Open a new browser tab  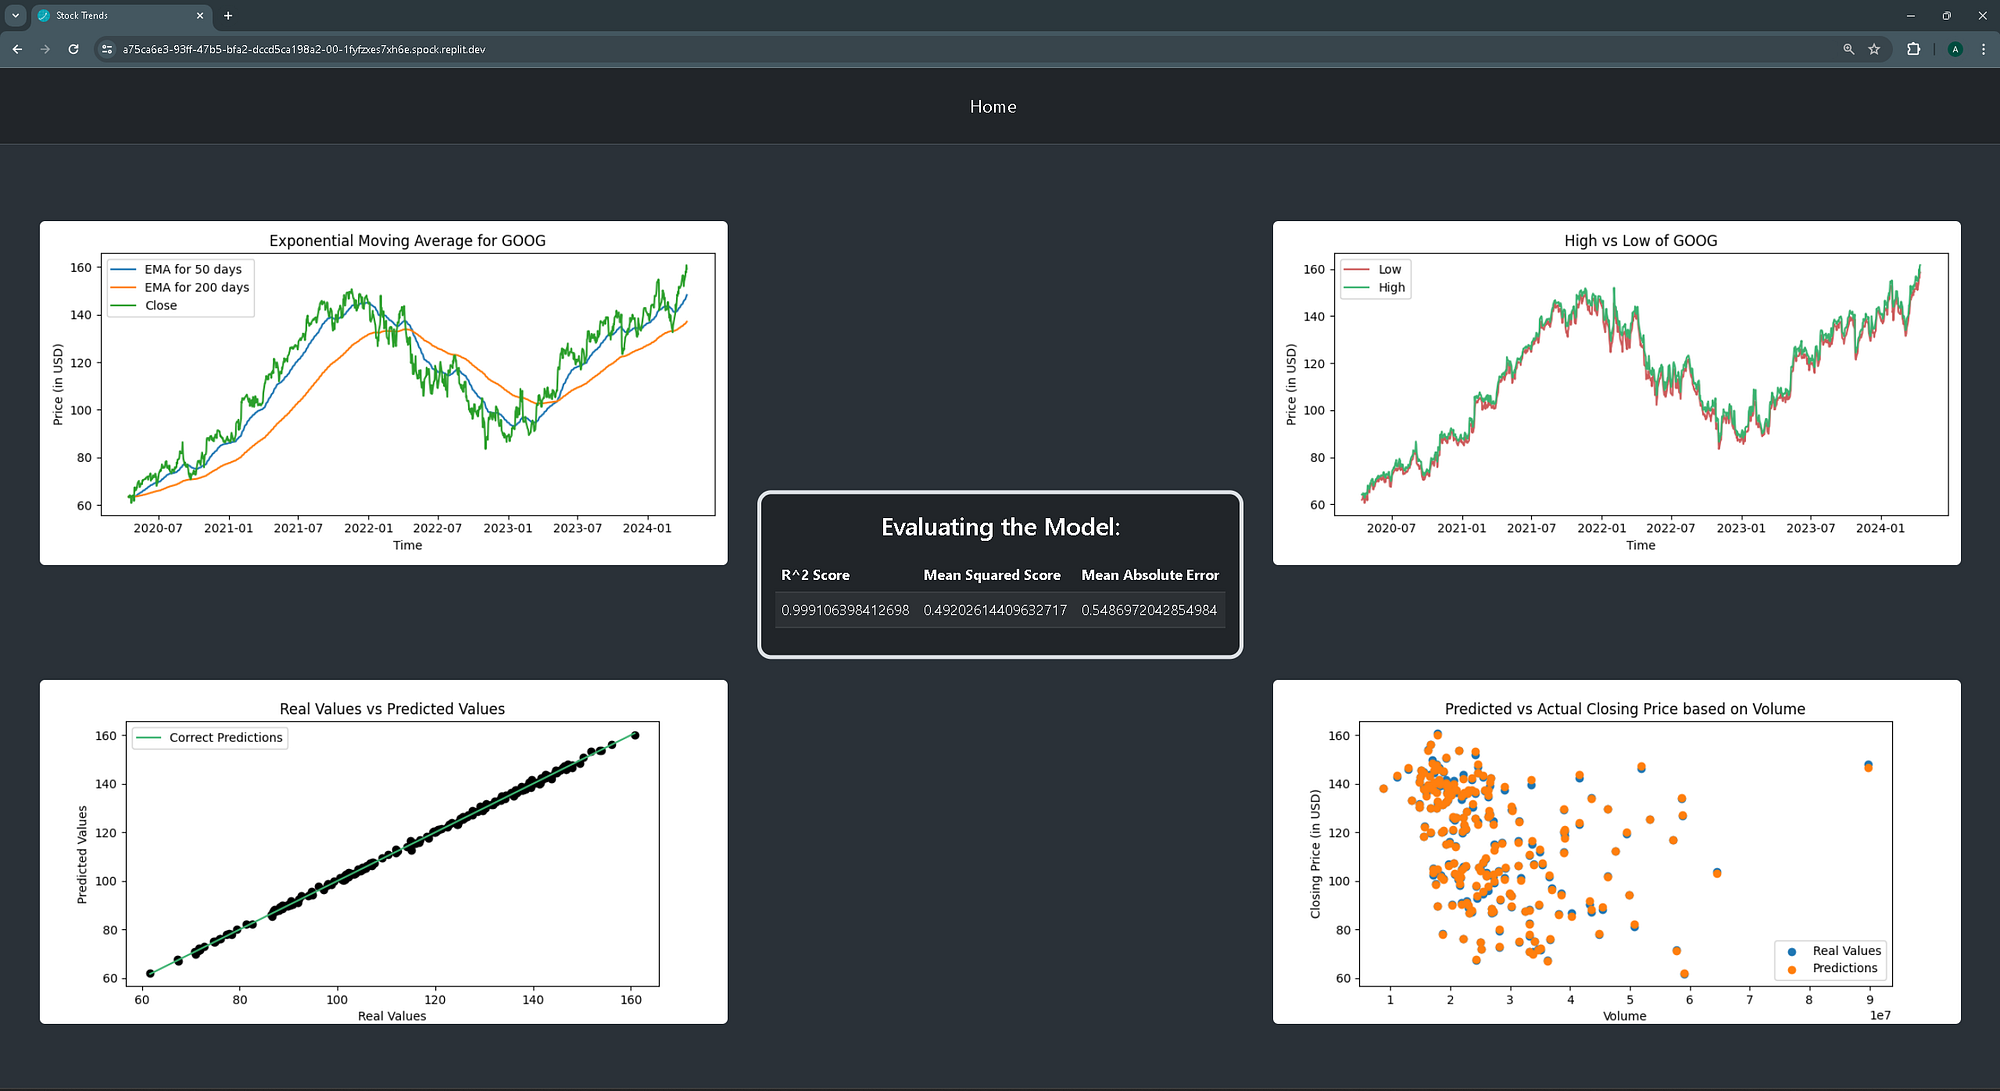pyautogui.click(x=228, y=15)
